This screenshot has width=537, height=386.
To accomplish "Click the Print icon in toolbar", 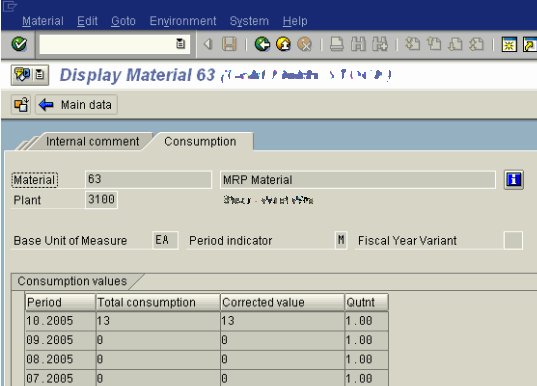I will click(x=337, y=44).
